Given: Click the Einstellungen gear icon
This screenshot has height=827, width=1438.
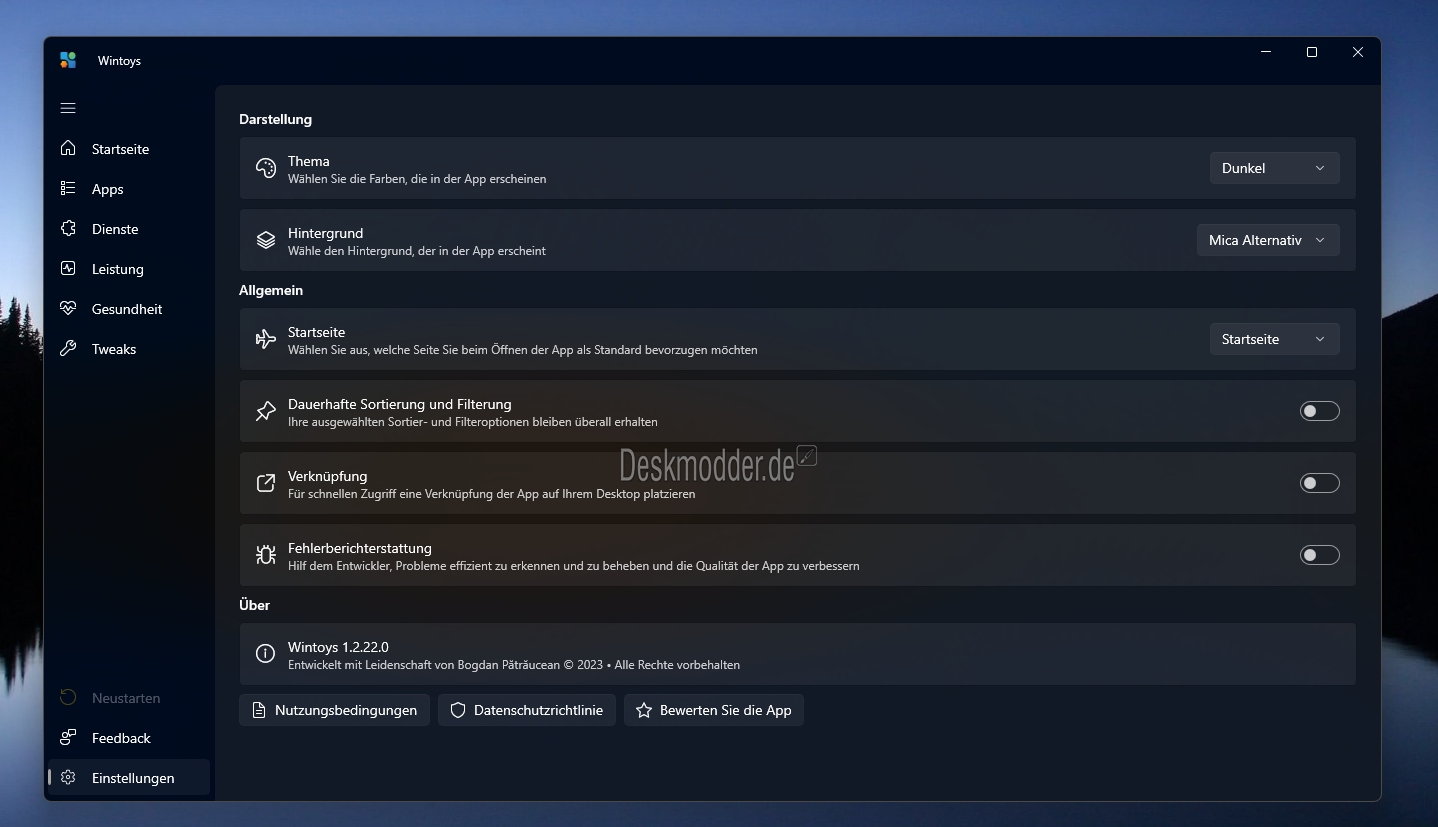Looking at the screenshot, I should [68, 777].
